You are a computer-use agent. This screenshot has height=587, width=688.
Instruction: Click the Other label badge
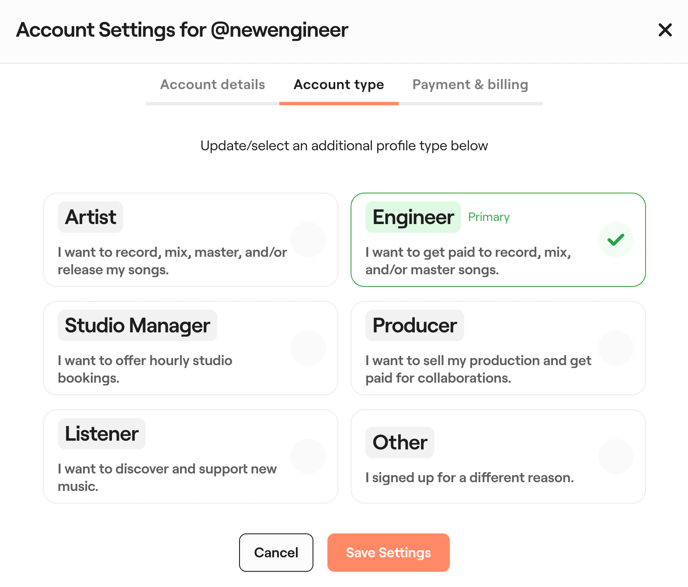399,442
